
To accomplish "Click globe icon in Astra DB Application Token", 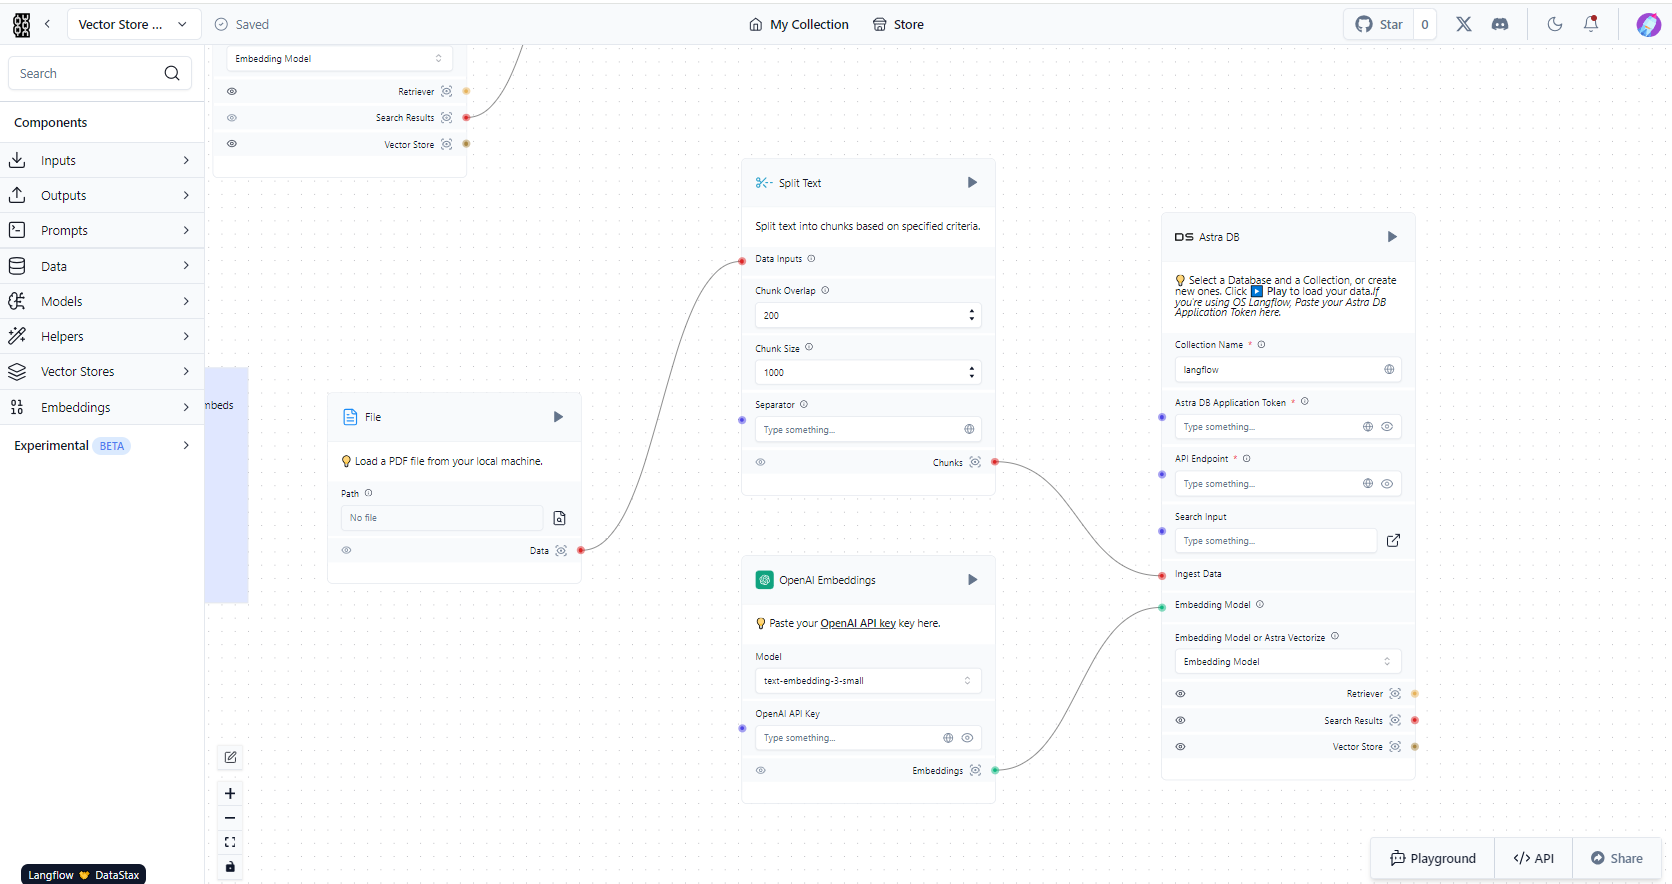I will pyautogui.click(x=1368, y=426).
